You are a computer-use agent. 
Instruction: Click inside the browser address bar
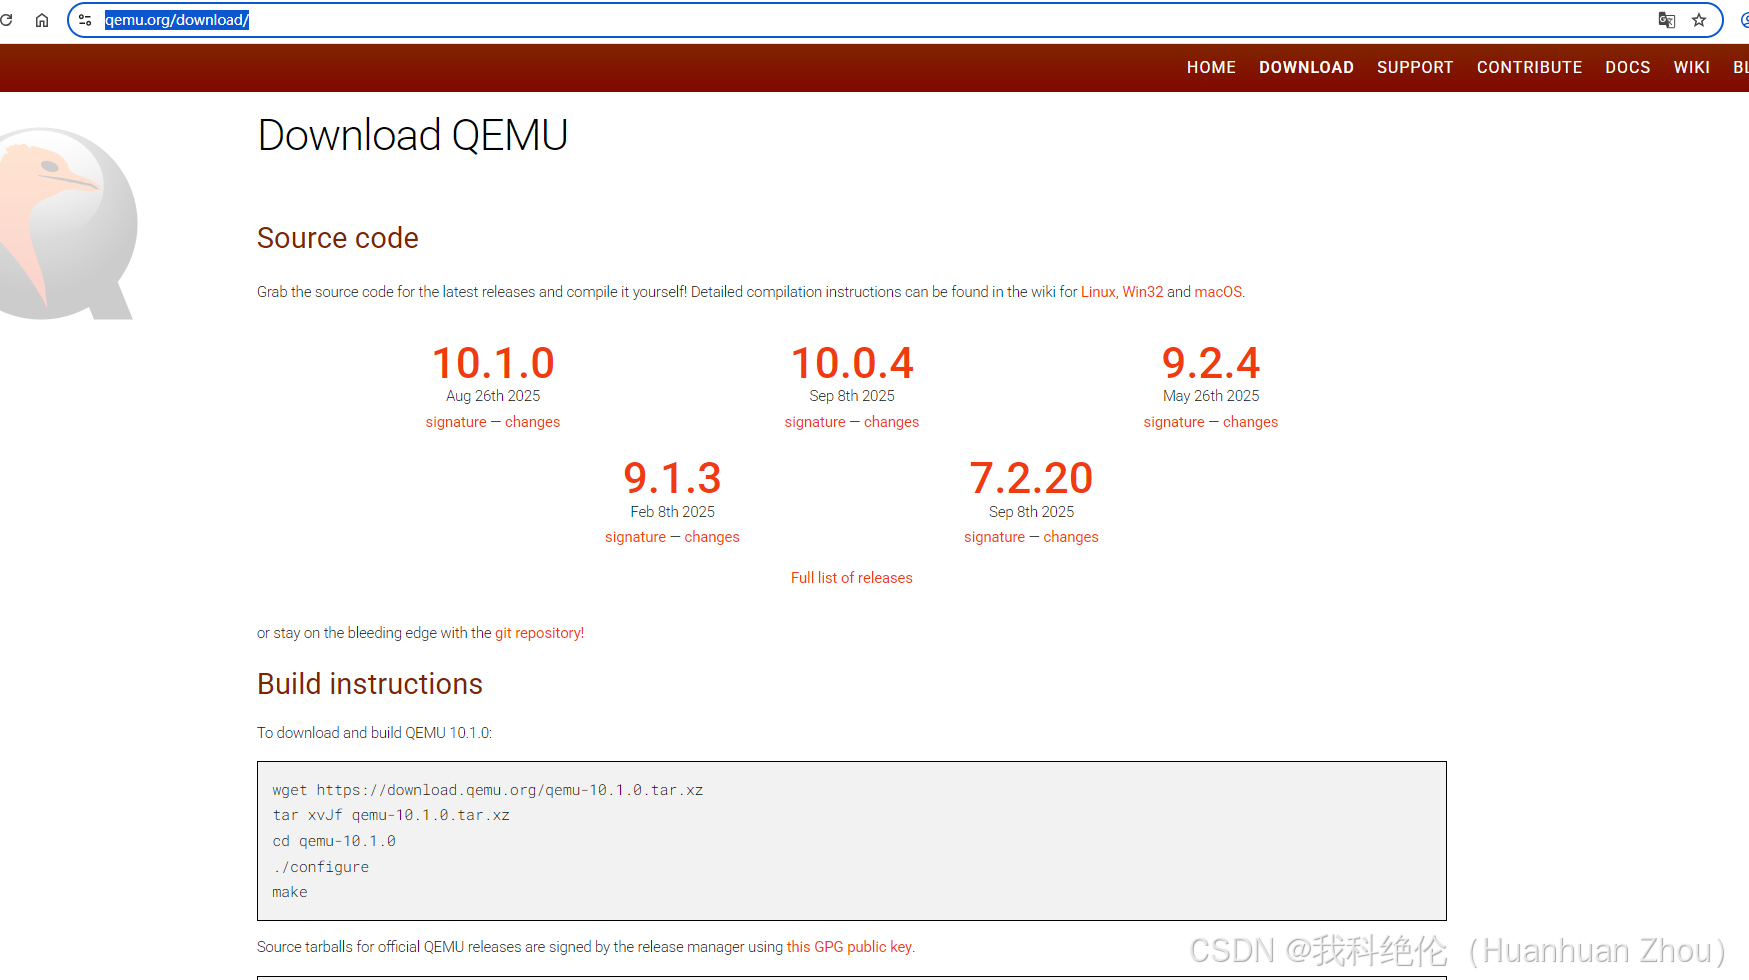pos(400,19)
